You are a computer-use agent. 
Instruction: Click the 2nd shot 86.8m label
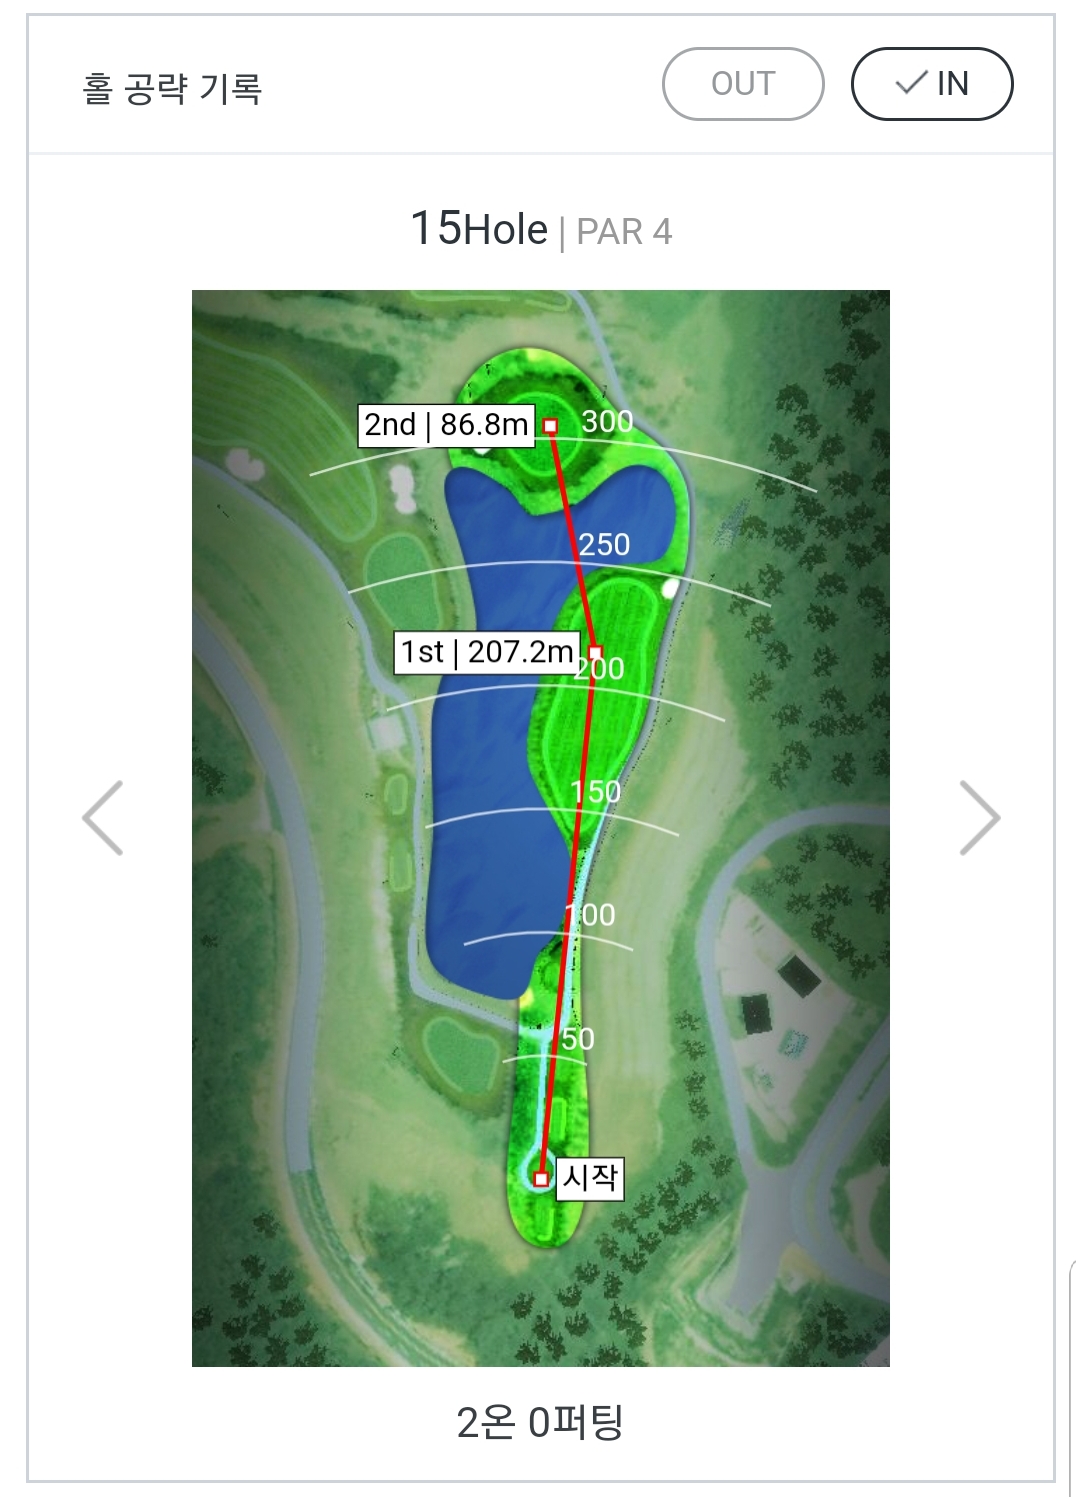pyautogui.click(x=446, y=425)
